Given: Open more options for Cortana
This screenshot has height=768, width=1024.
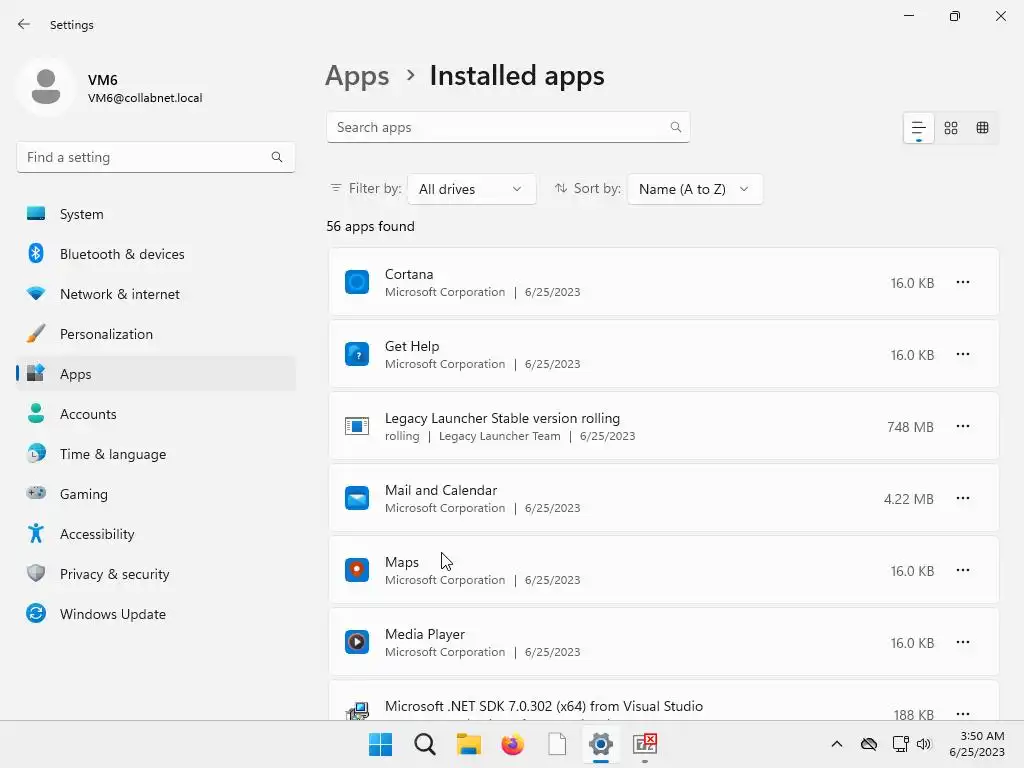Looking at the screenshot, I should tap(963, 283).
